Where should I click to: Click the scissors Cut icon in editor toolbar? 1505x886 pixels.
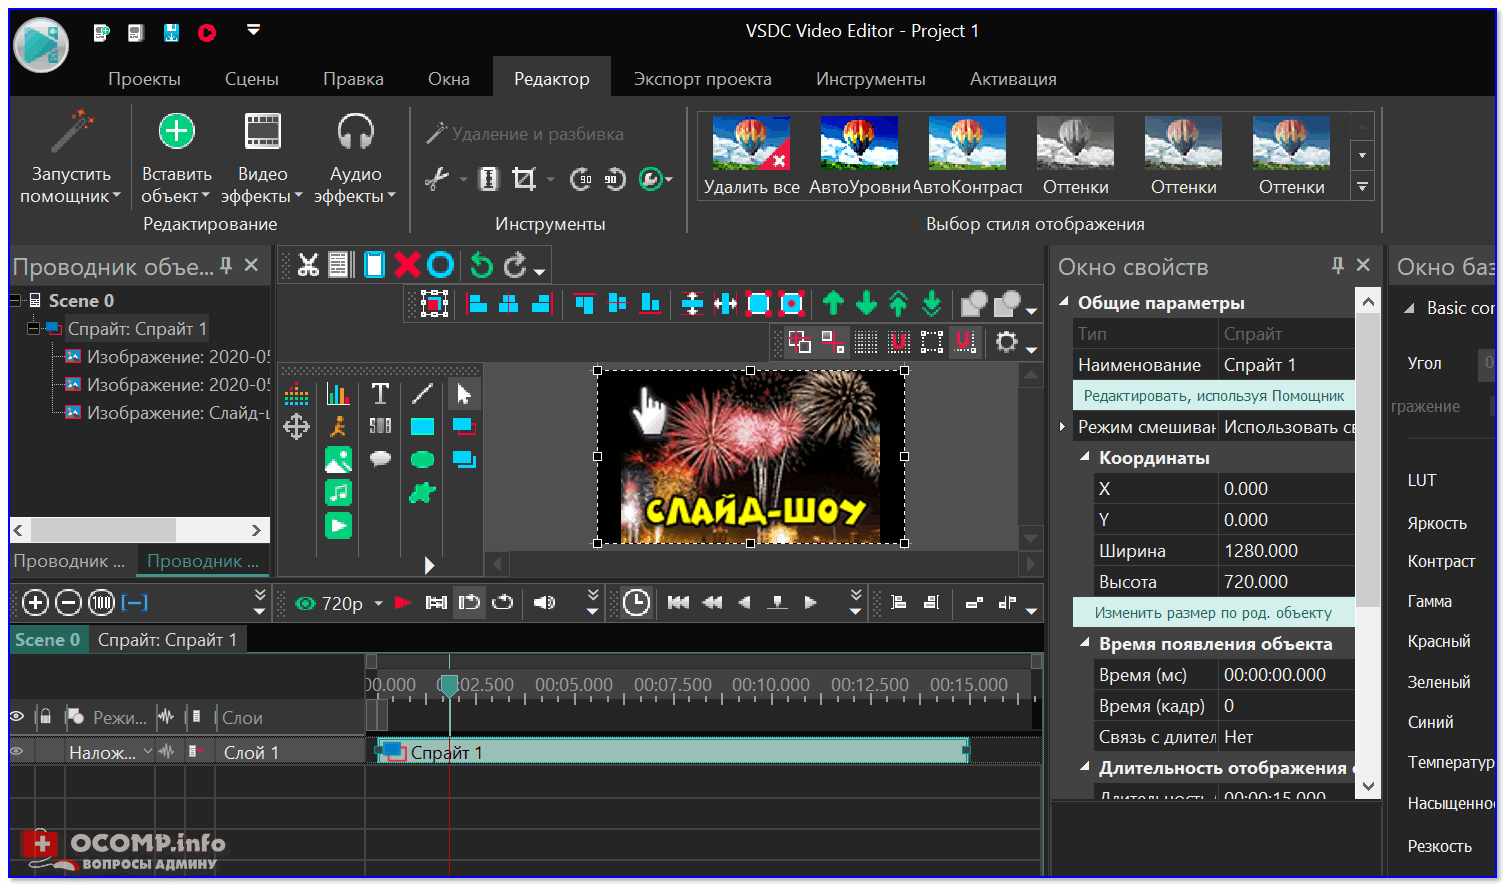(308, 265)
